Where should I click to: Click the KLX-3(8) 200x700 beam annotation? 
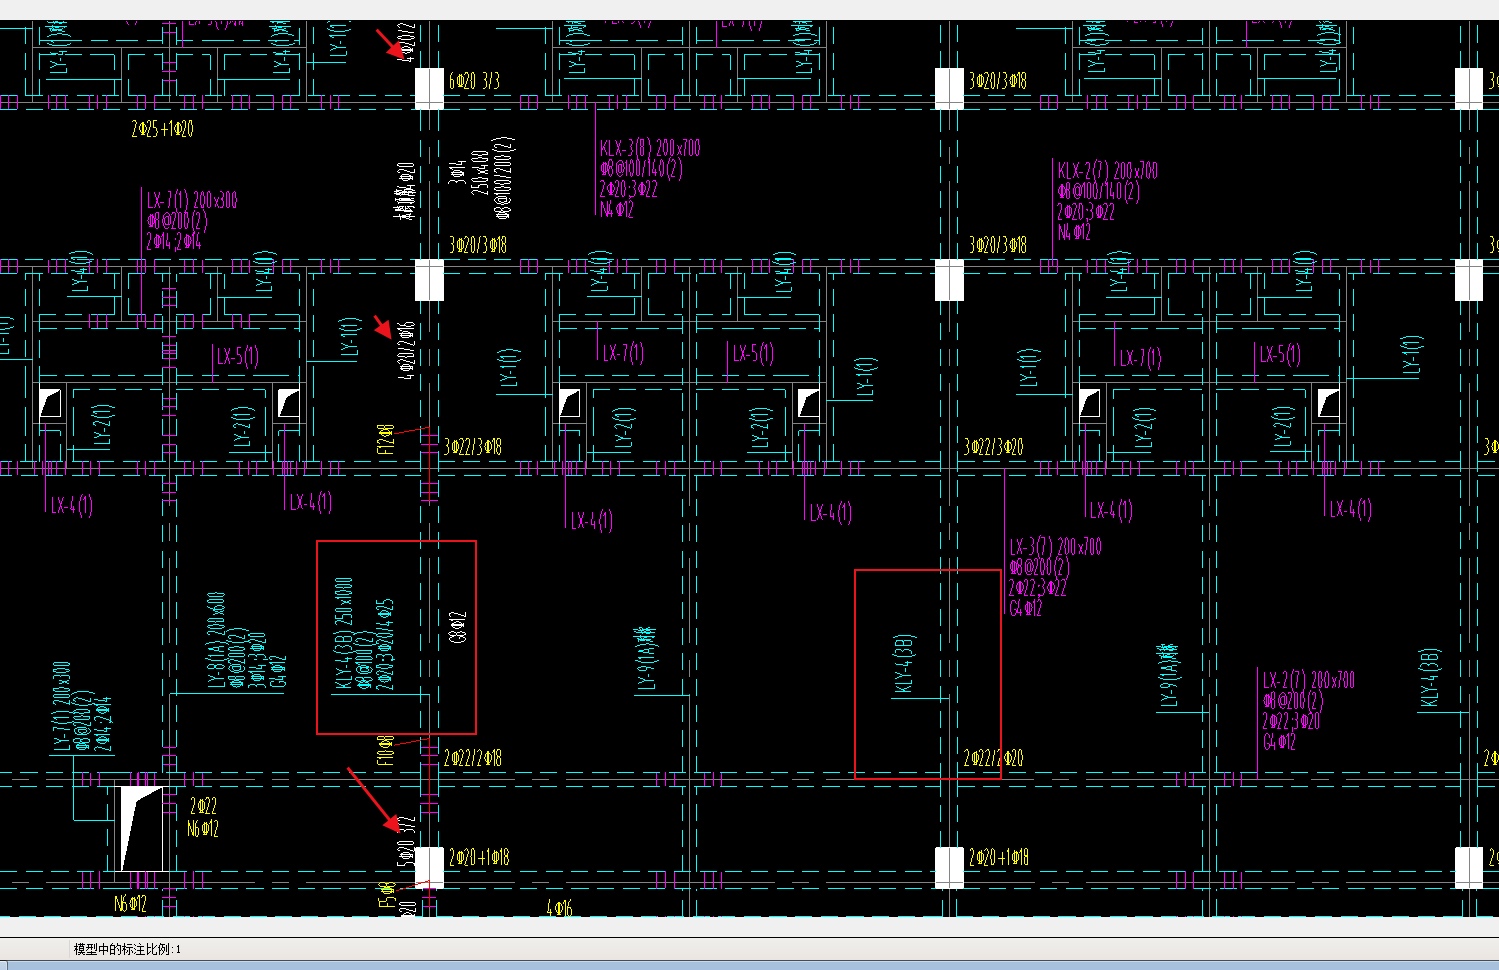click(x=650, y=148)
